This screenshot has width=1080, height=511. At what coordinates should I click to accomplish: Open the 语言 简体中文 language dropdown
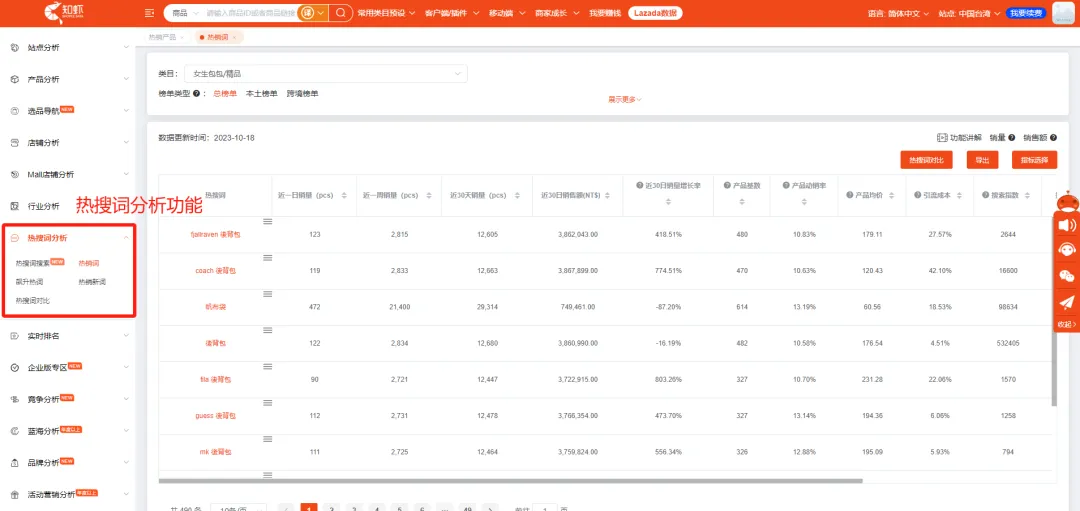click(x=898, y=13)
